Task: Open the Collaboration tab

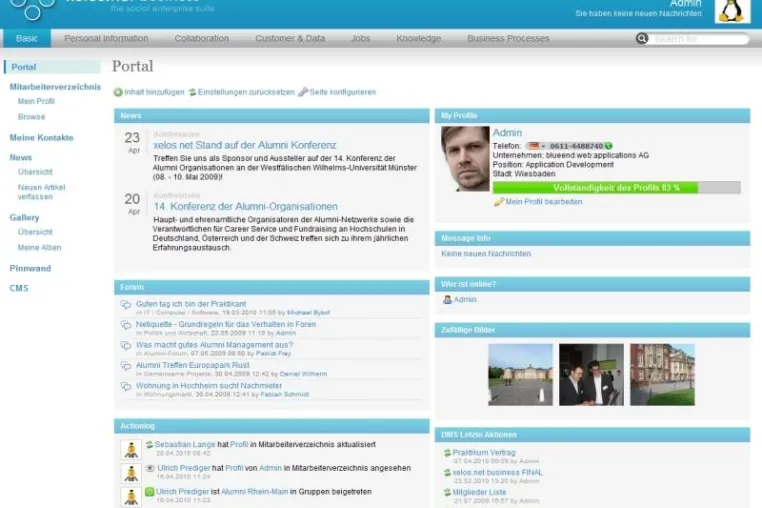Action: pos(202,38)
